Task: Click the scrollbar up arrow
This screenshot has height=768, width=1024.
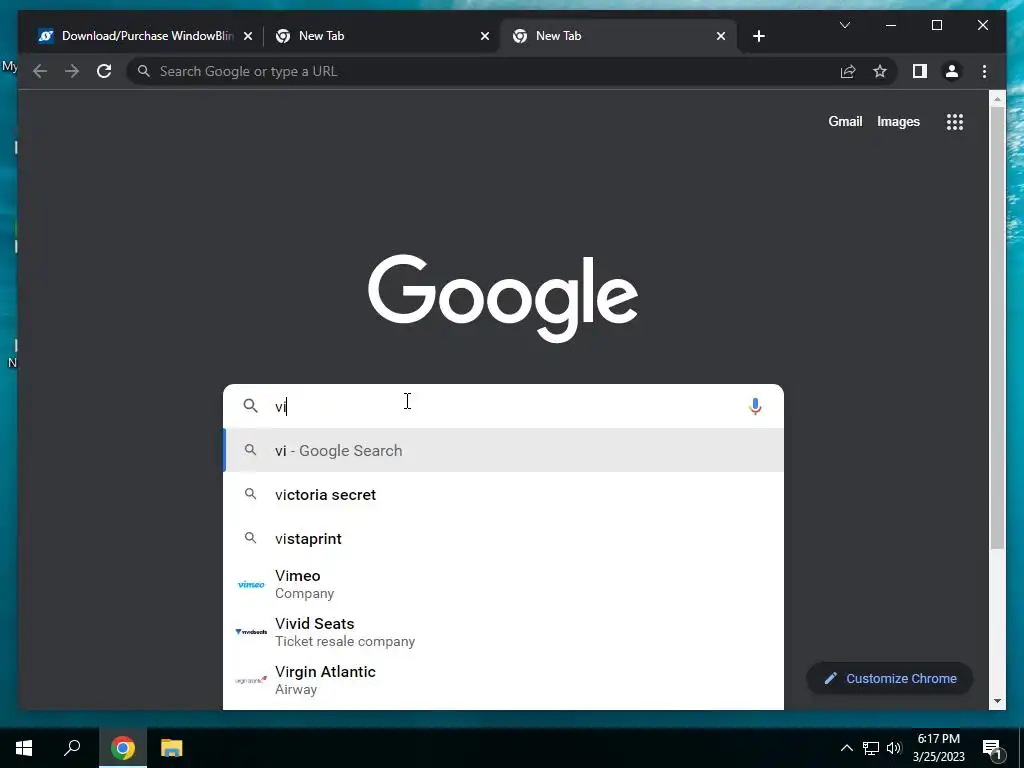Action: (997, 99)
